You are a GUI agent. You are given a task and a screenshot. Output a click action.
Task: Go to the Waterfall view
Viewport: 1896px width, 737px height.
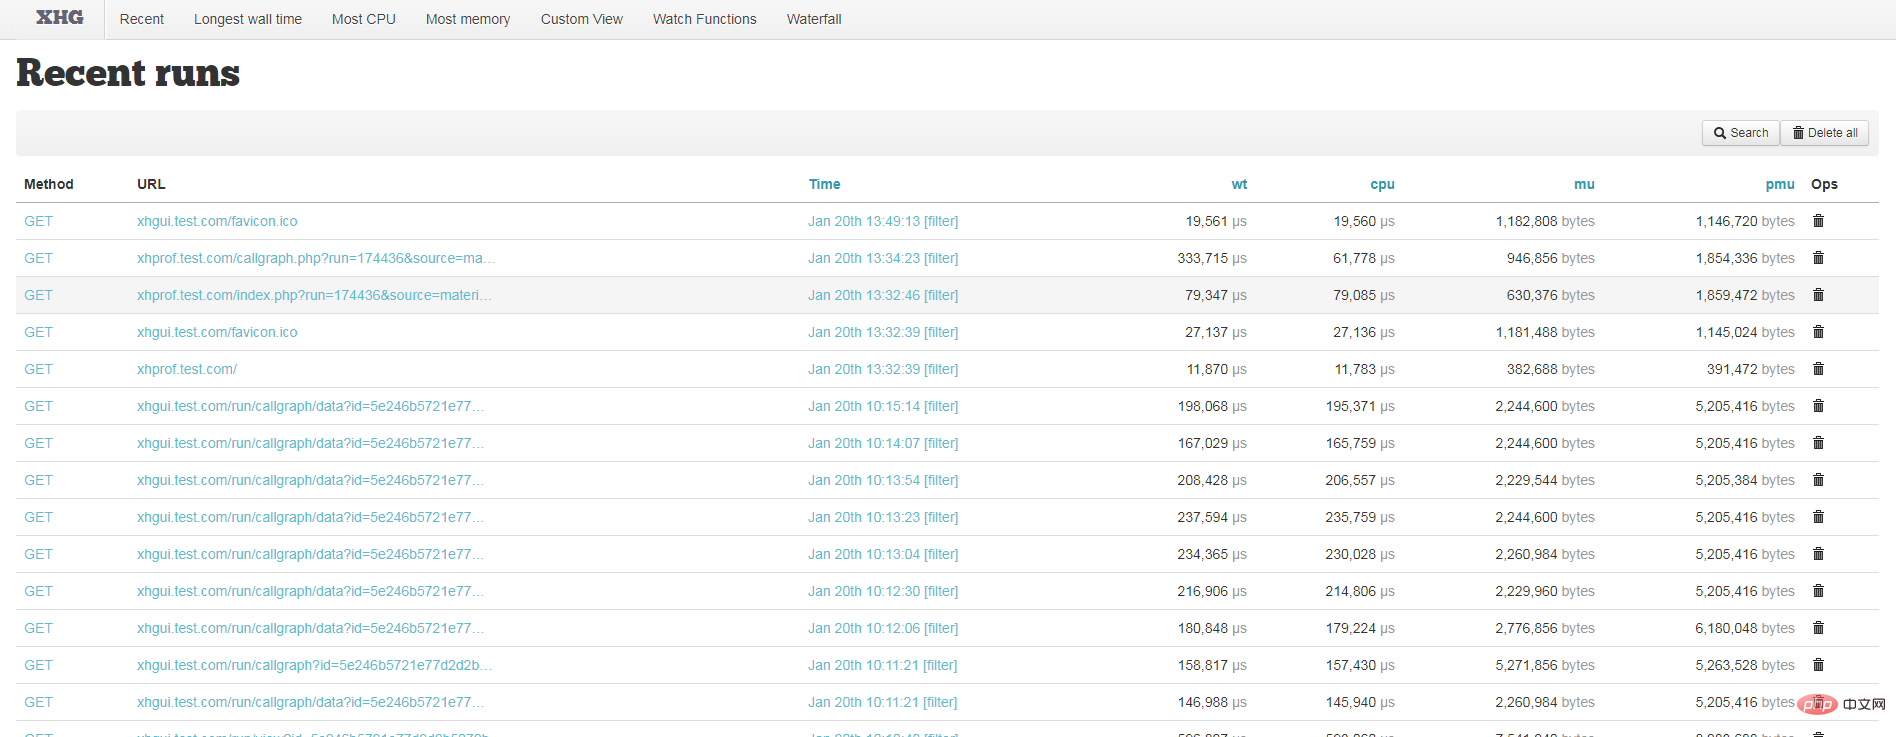tap(813, 19)
